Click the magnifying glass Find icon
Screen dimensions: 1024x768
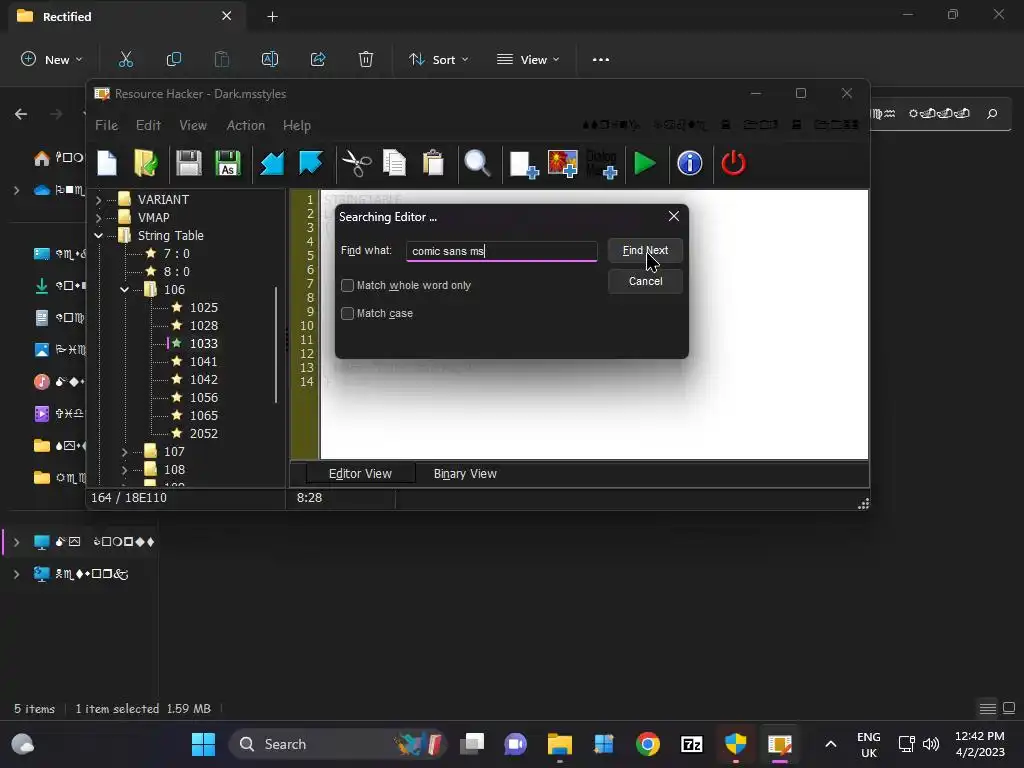pos(477,163)
